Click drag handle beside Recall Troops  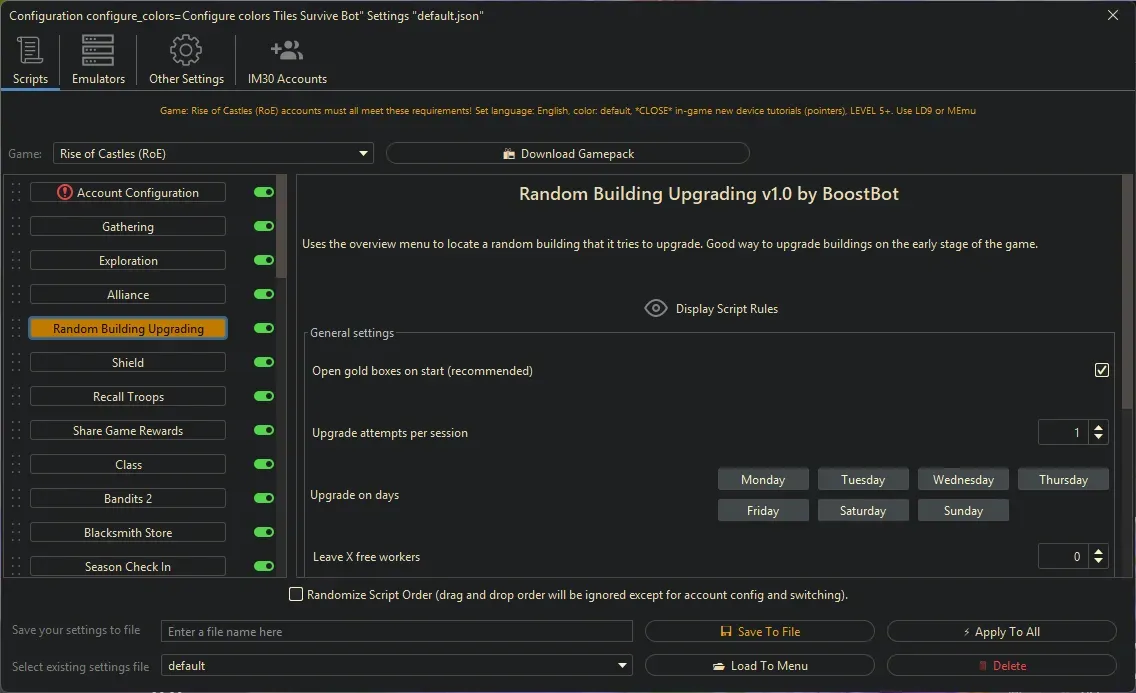click(16, 396)
